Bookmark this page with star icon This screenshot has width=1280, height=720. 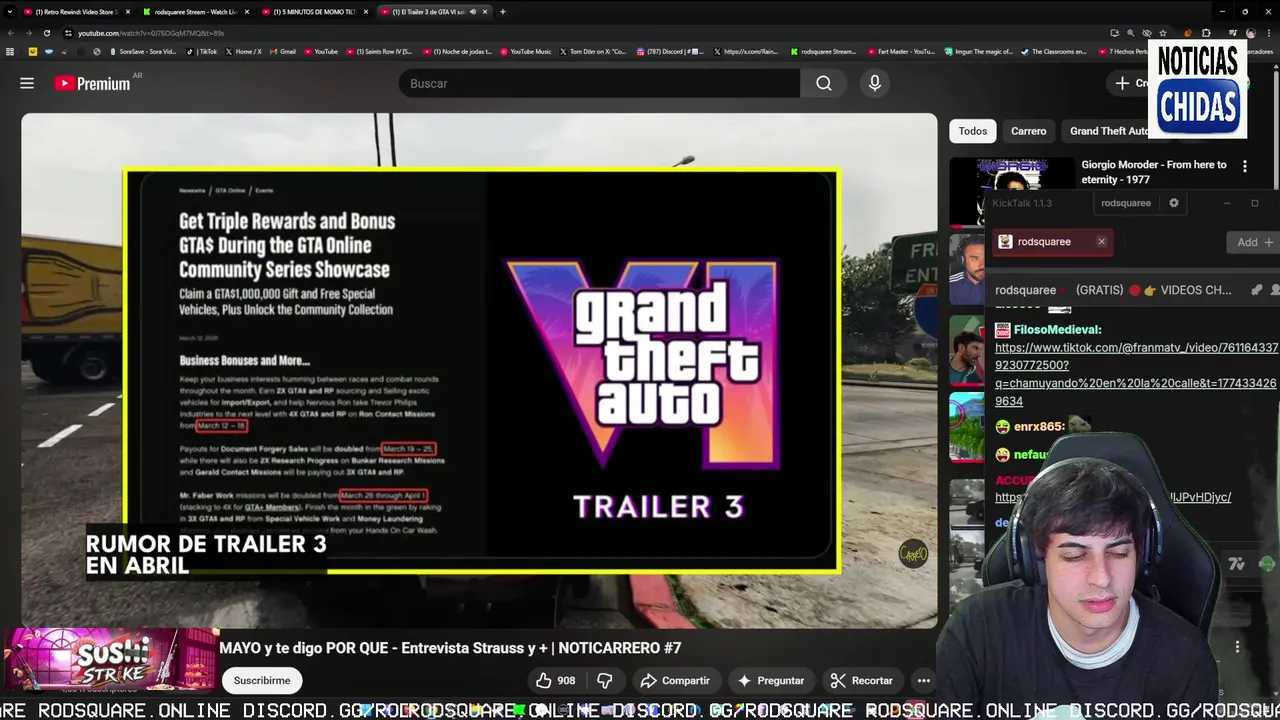click(1163, 33)
